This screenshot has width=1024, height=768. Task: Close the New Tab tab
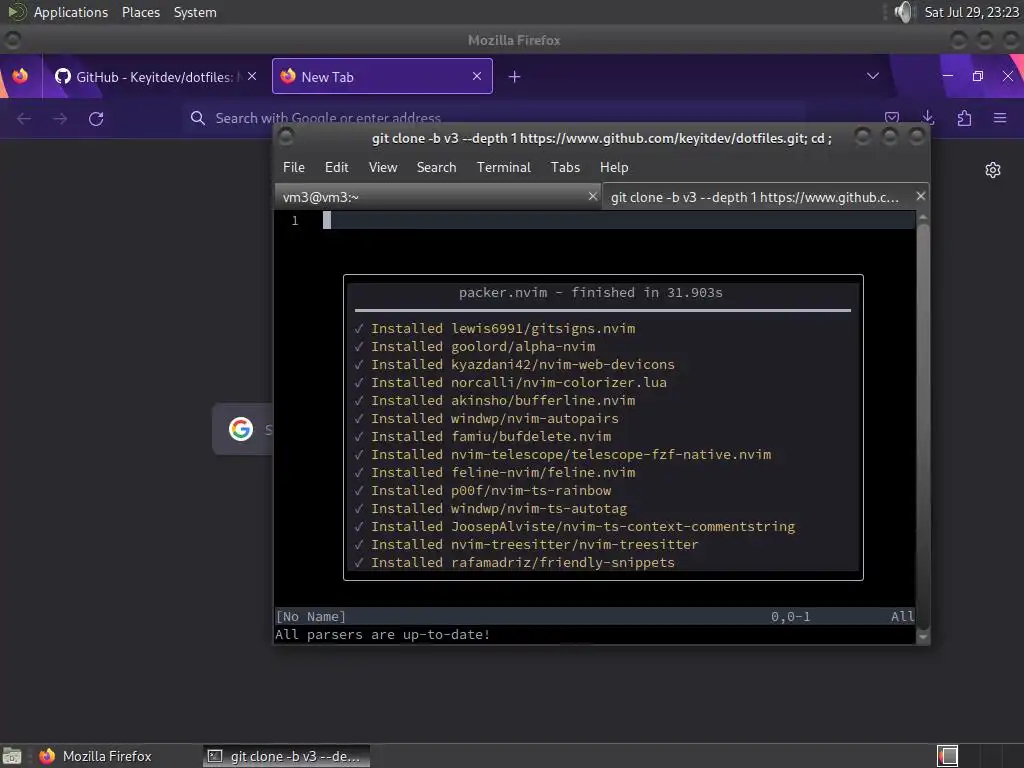(477, 76)
